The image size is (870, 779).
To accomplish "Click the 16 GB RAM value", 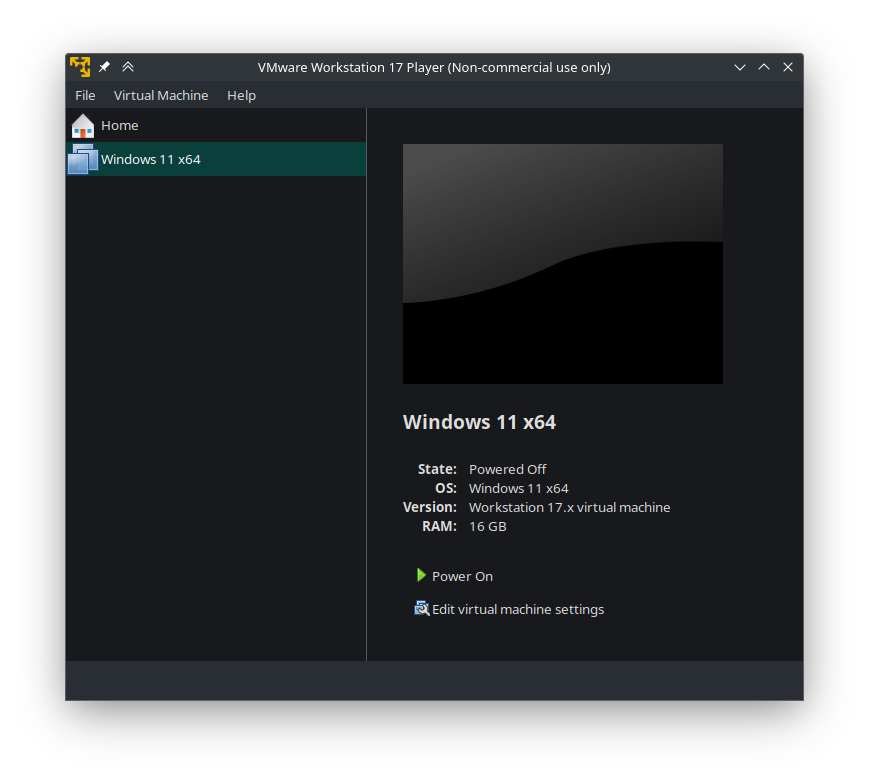I will (487, 527).
